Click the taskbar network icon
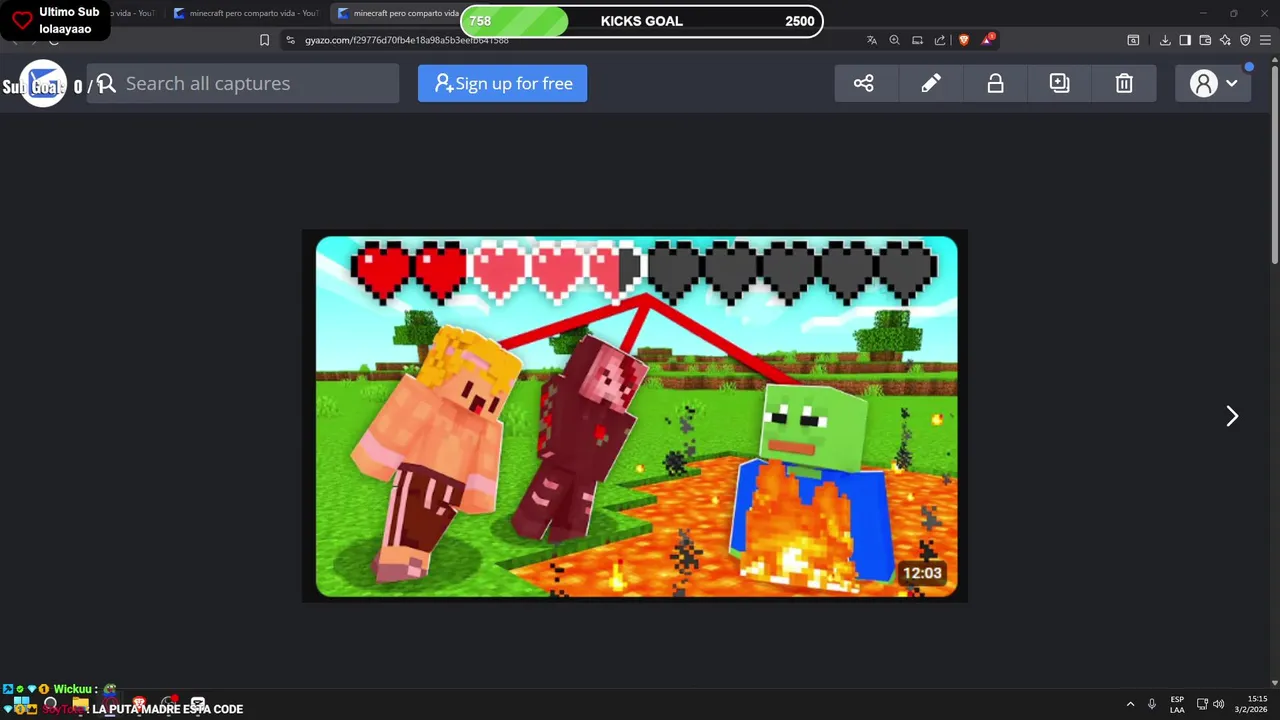1280x720 pixels. [x=1202, y=704]
